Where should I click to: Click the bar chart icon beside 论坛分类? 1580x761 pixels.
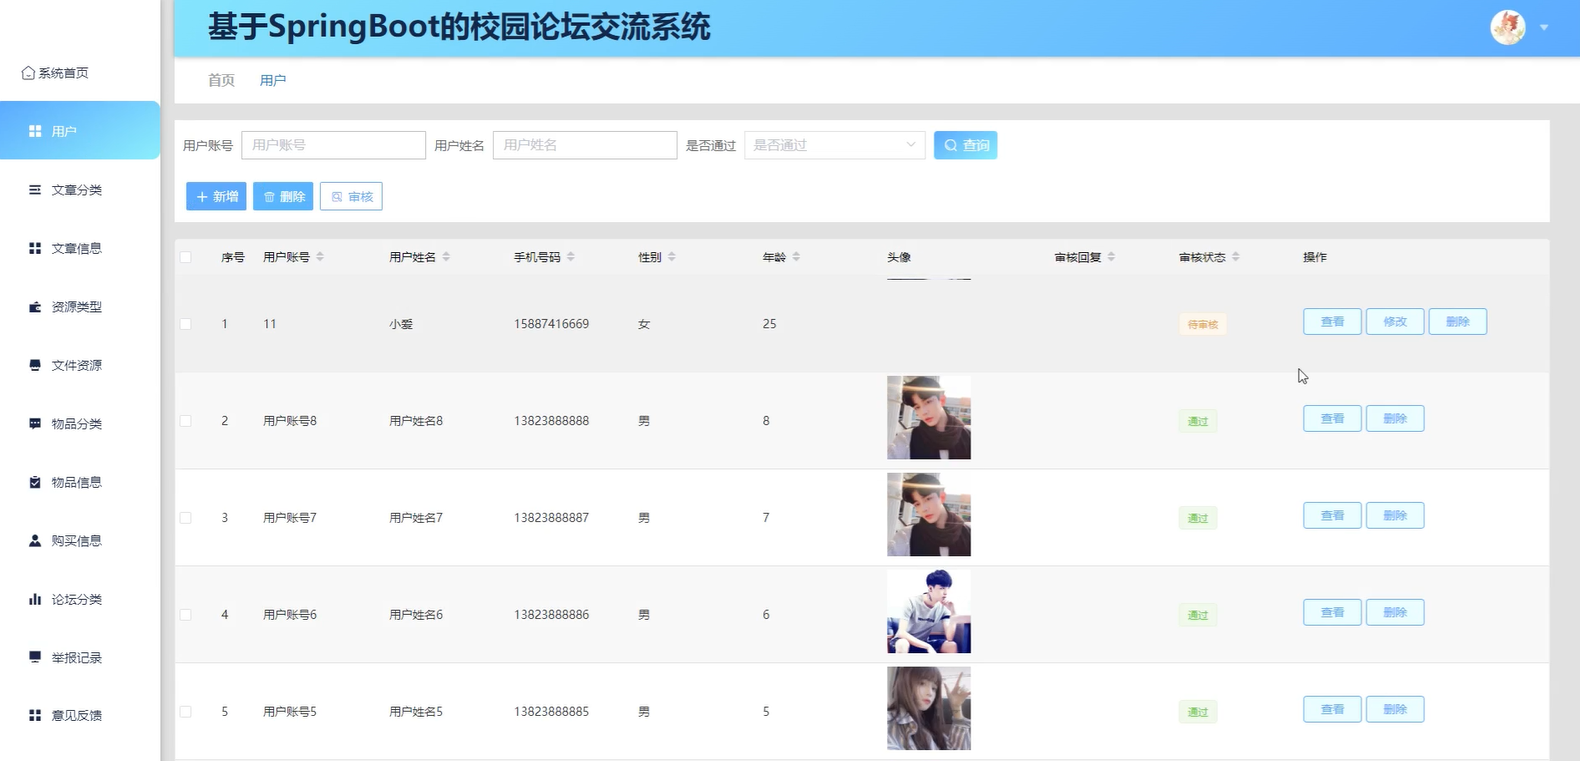[35, 599]
